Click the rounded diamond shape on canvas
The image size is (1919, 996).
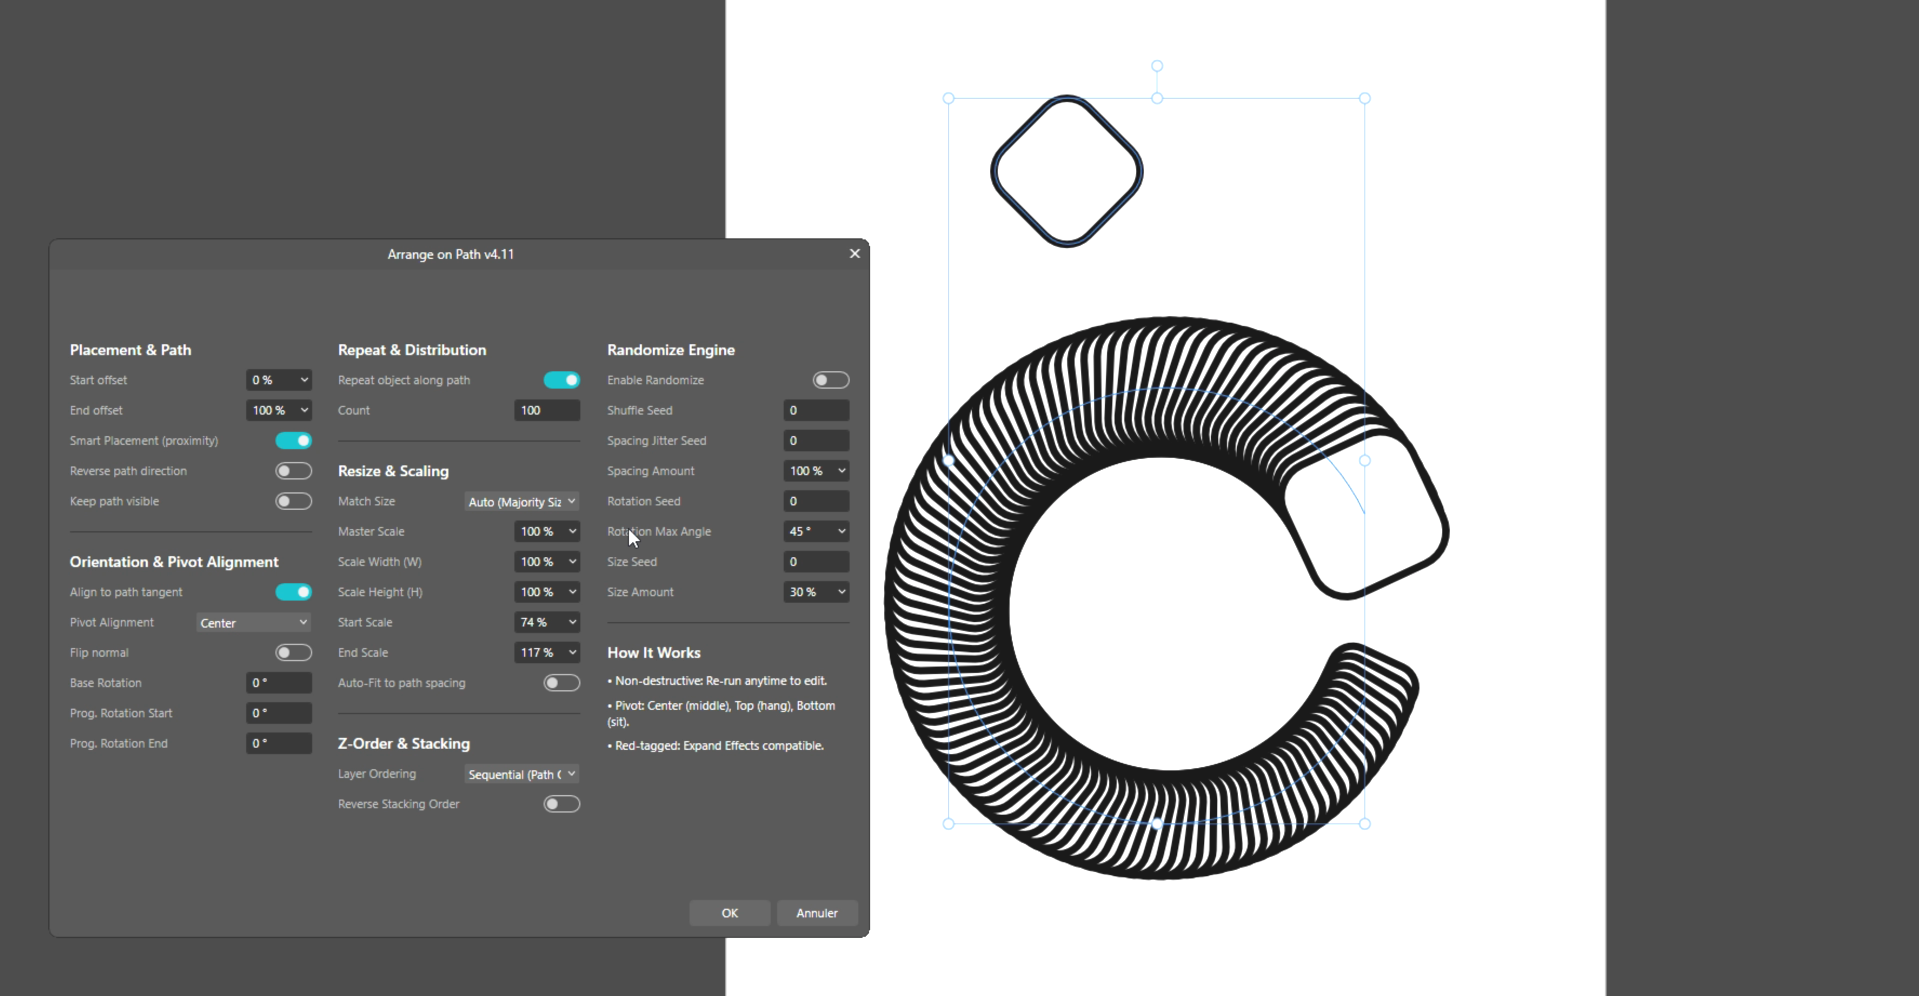(1067, 171)
